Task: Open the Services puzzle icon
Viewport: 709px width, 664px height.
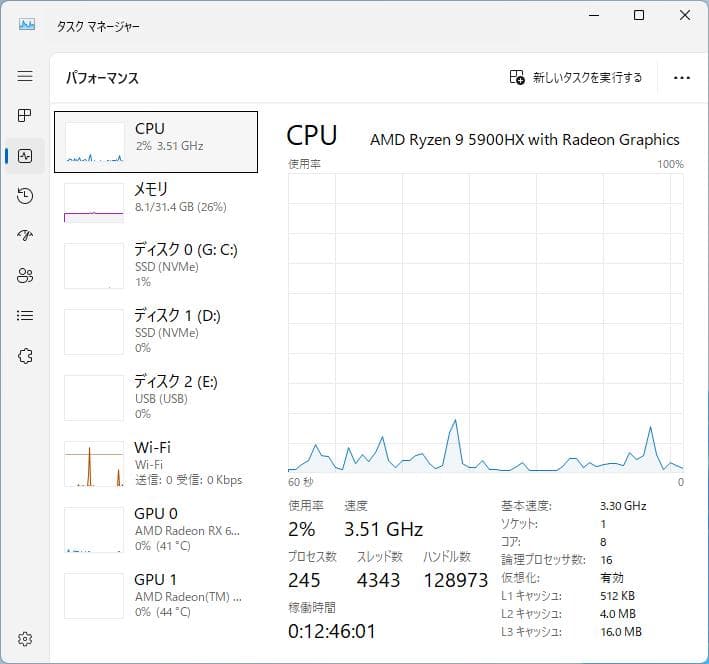Action: point(25,356)
